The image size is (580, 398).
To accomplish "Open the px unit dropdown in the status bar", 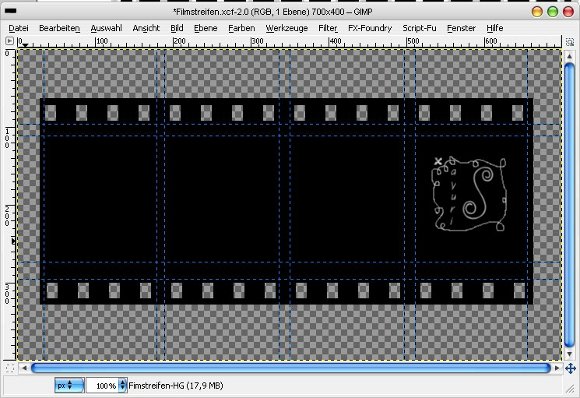I will 69,385.
